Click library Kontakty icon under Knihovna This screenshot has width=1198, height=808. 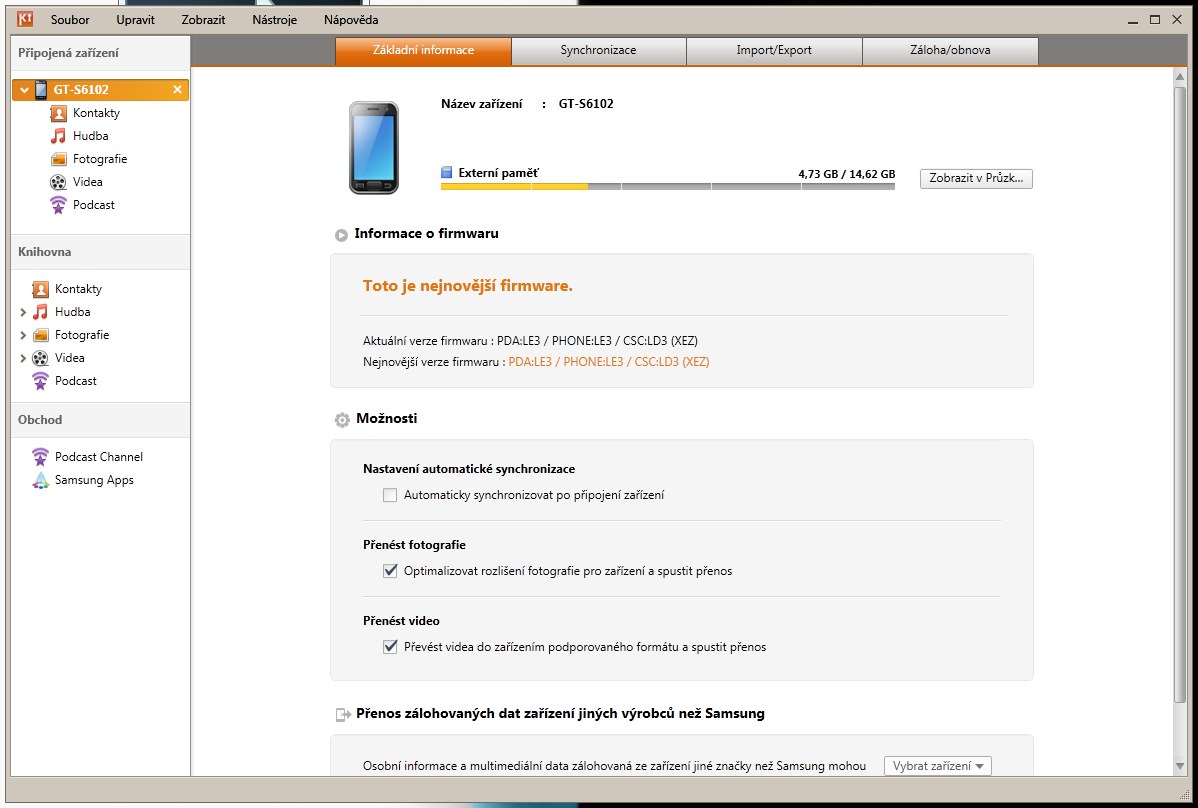(40, 289)
